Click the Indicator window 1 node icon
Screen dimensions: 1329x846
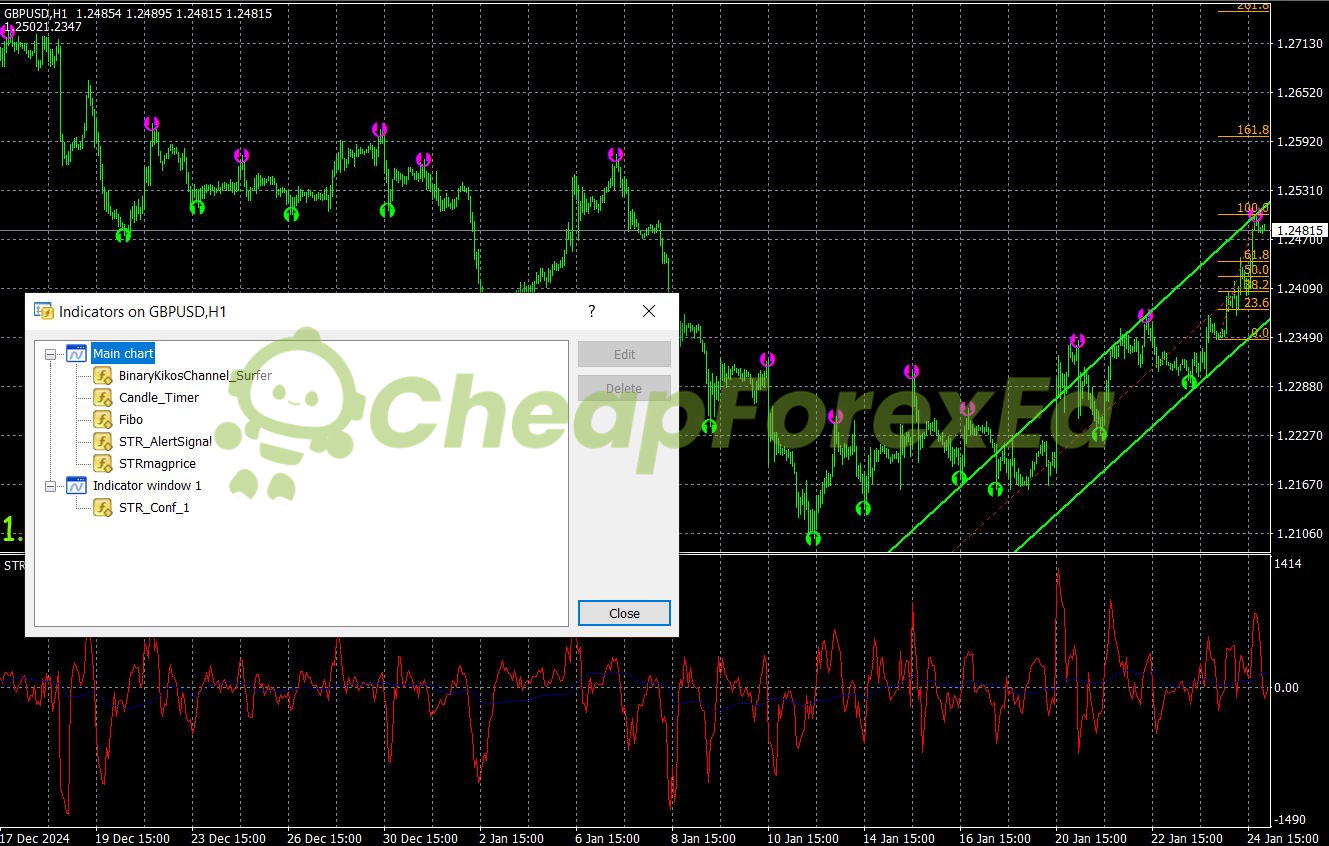[x=76, y=486]
